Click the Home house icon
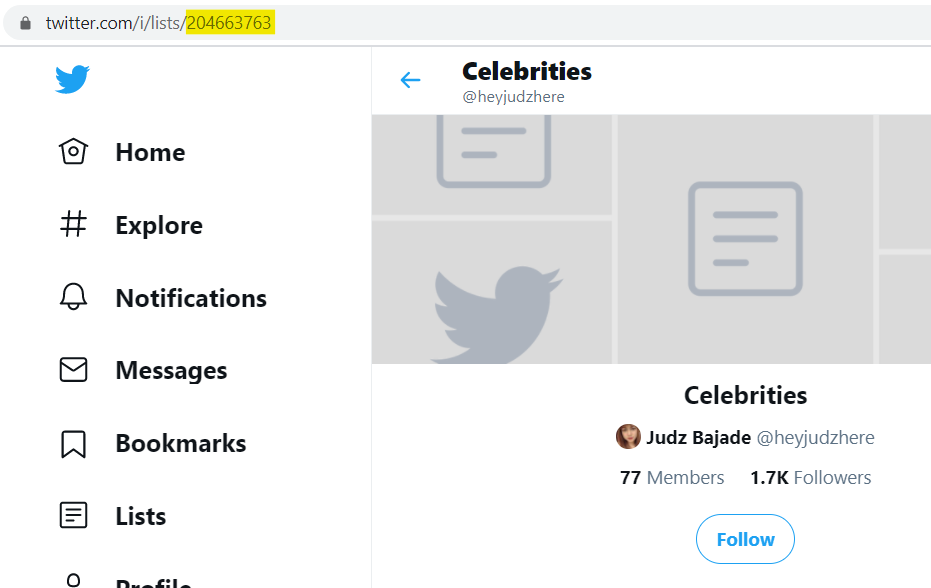This screenshot has height=588, width=931. pos(74,151)
